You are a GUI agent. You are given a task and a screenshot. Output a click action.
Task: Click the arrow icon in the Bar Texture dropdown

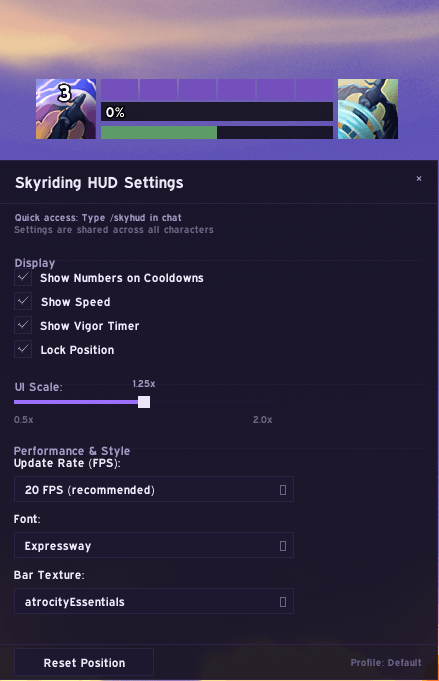click(283, 602)
